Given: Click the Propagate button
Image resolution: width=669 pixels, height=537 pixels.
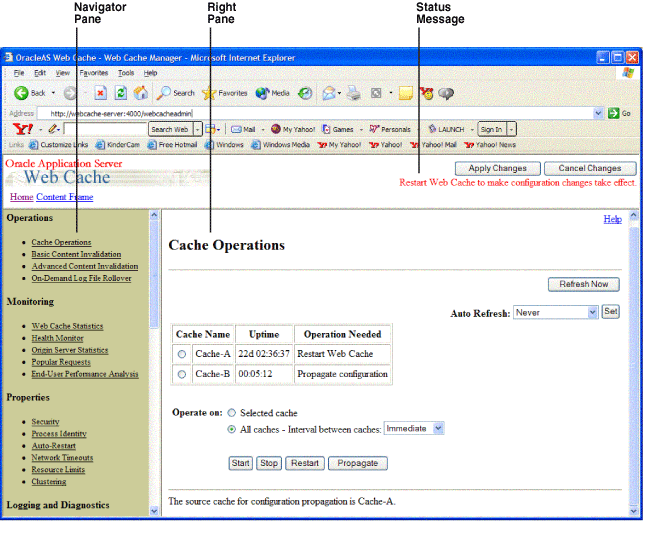Looking at the screenshot, I should pyautogui.click(x=358, y=463).
